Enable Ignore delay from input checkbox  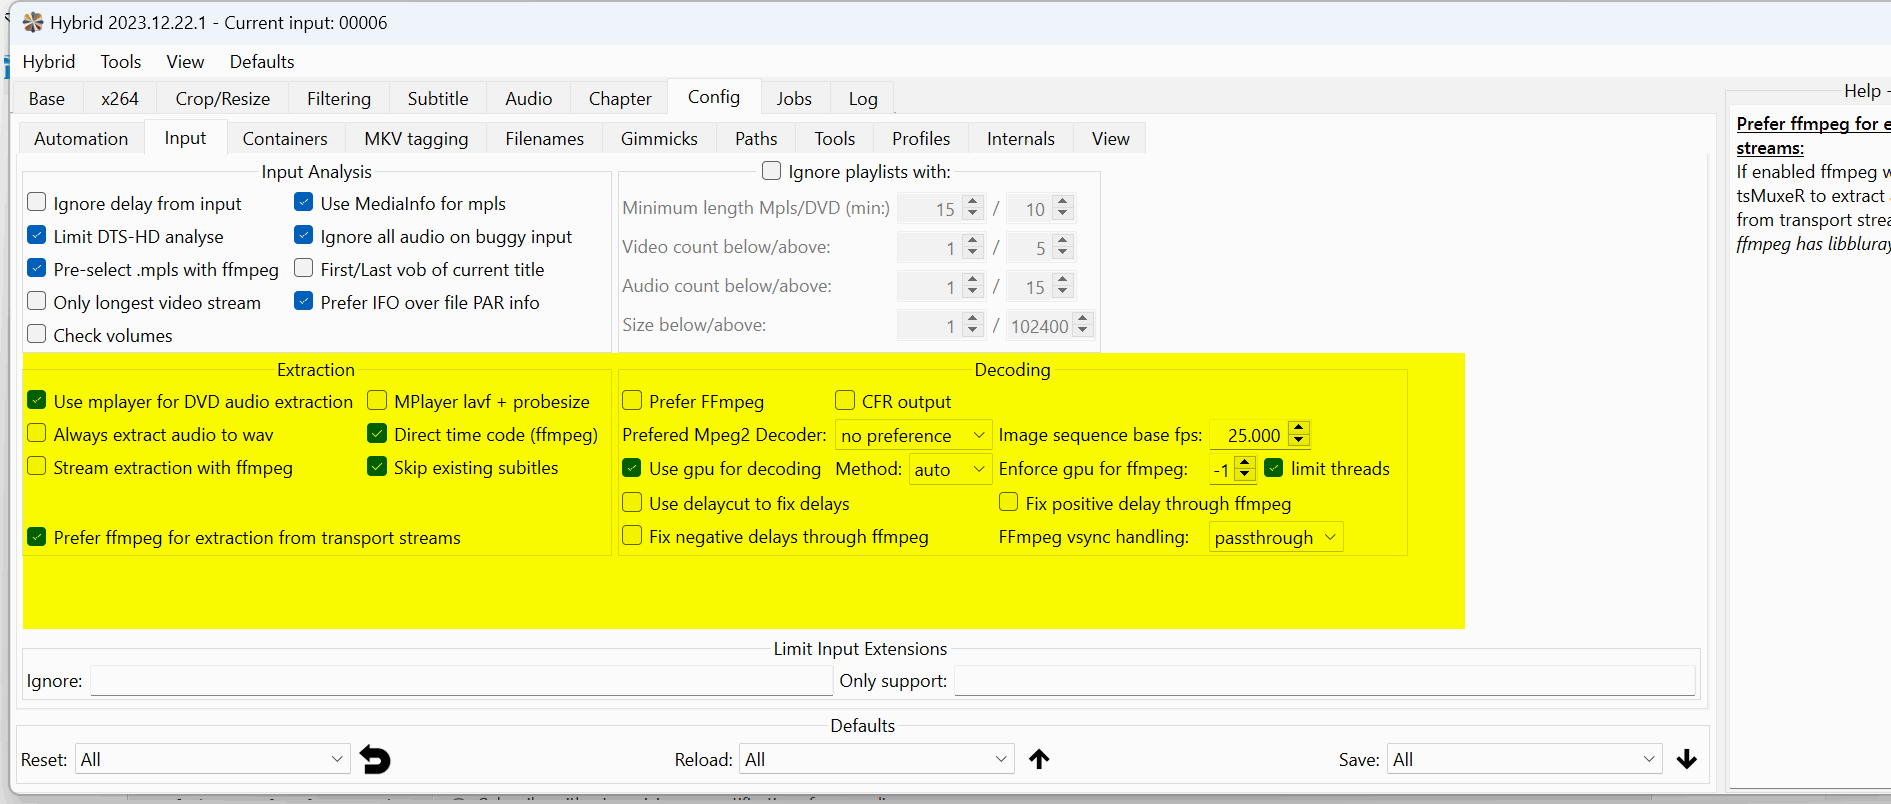pos(37,202)
